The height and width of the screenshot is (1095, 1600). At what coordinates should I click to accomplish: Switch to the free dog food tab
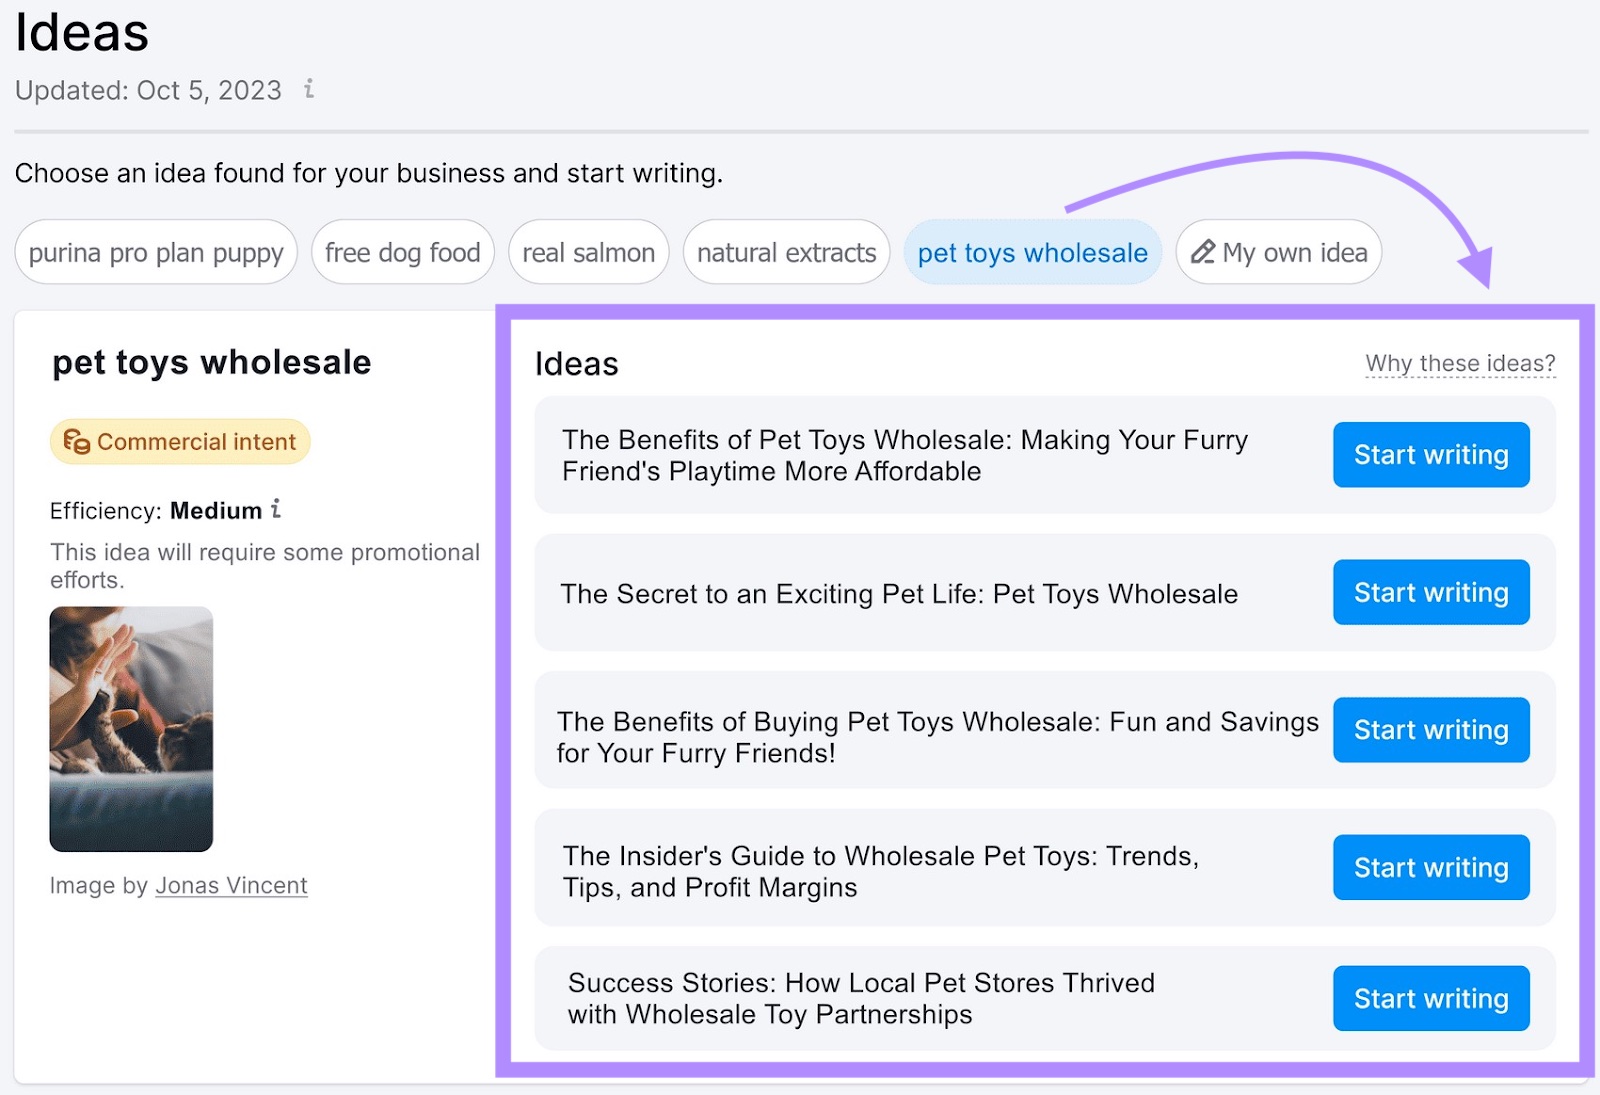pos(402,253)
